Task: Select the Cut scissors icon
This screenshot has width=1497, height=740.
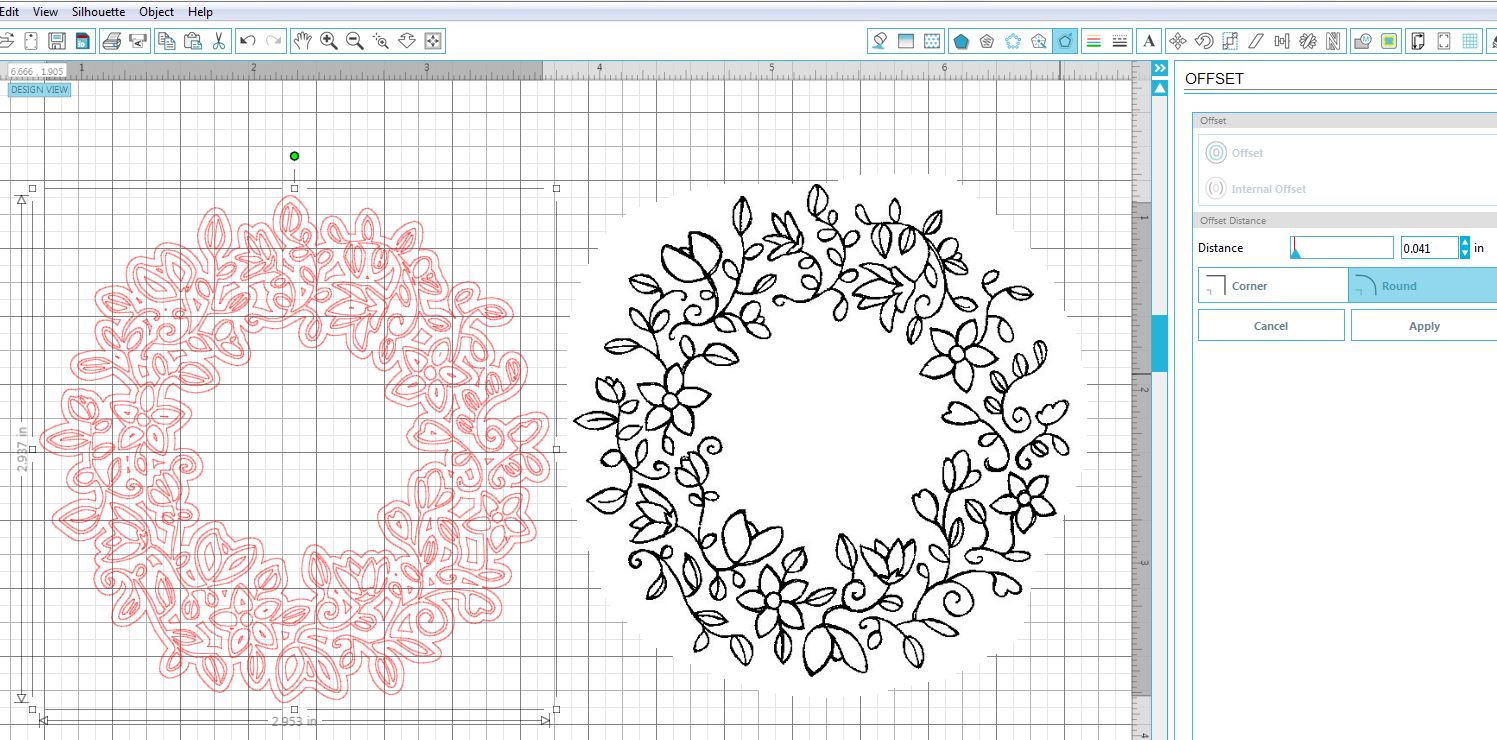Action: pyautogui.click(x=219, y=41)
